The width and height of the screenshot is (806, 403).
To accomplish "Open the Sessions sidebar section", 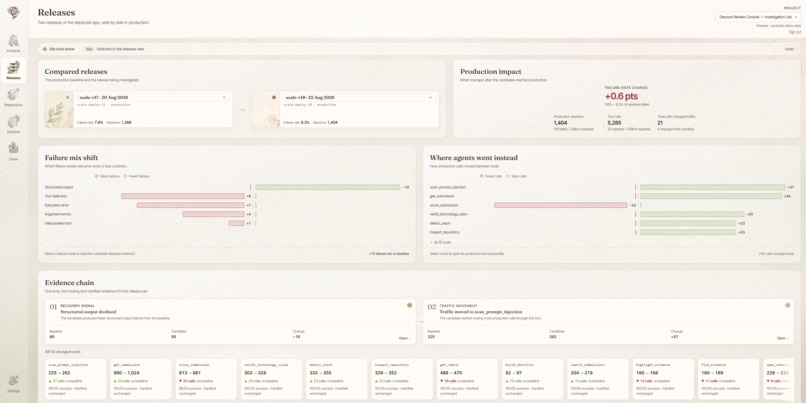I will pyautogui.click(x=13, y=124).
